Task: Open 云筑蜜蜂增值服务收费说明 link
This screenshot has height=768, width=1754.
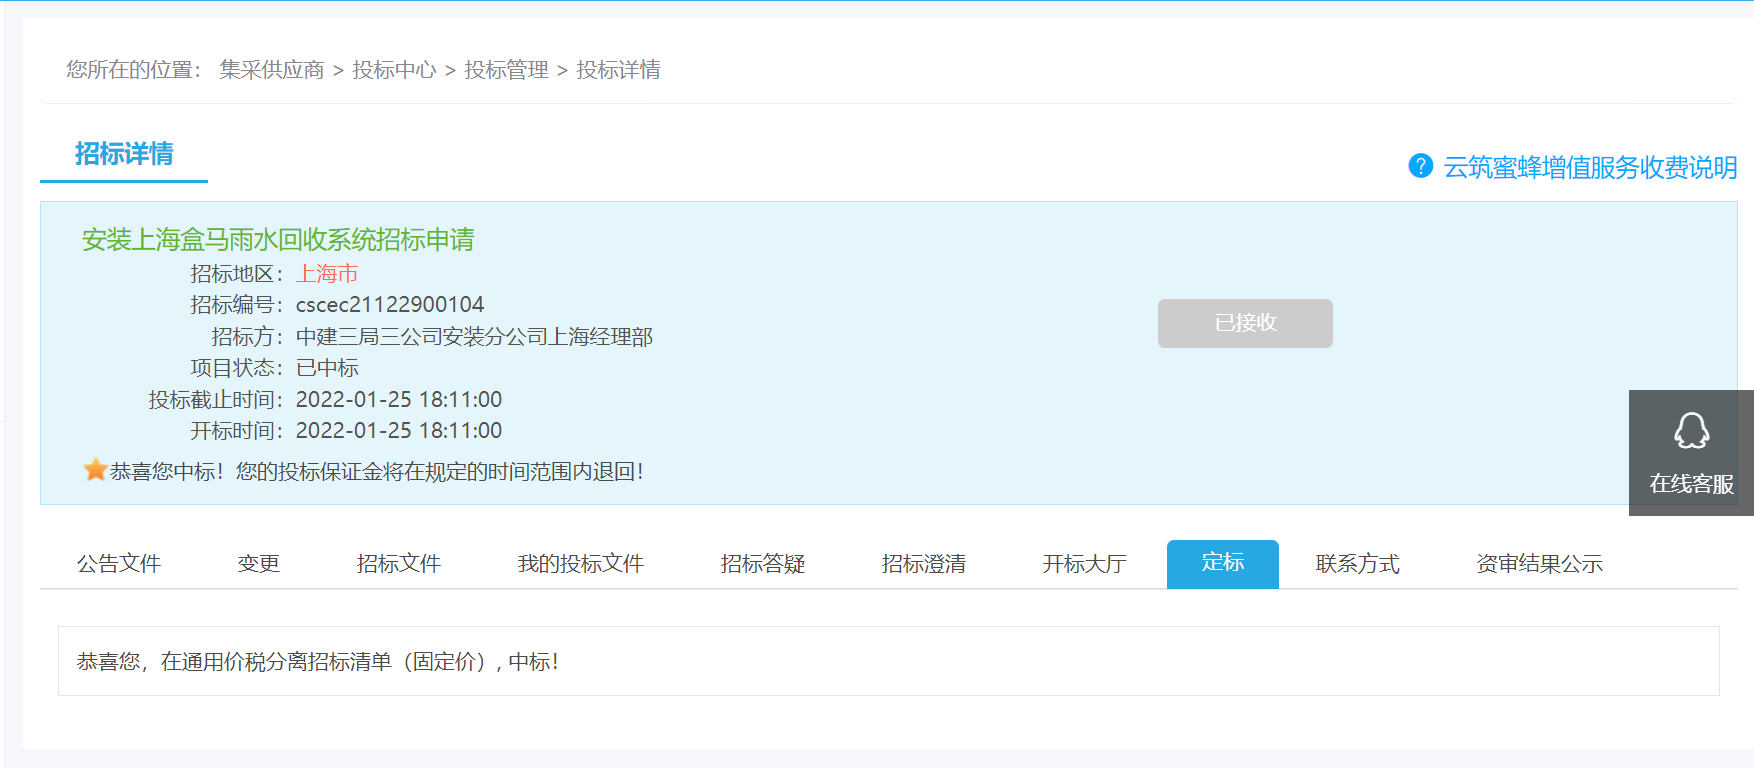Action: pyautogui.click(x=1589, y=167)
